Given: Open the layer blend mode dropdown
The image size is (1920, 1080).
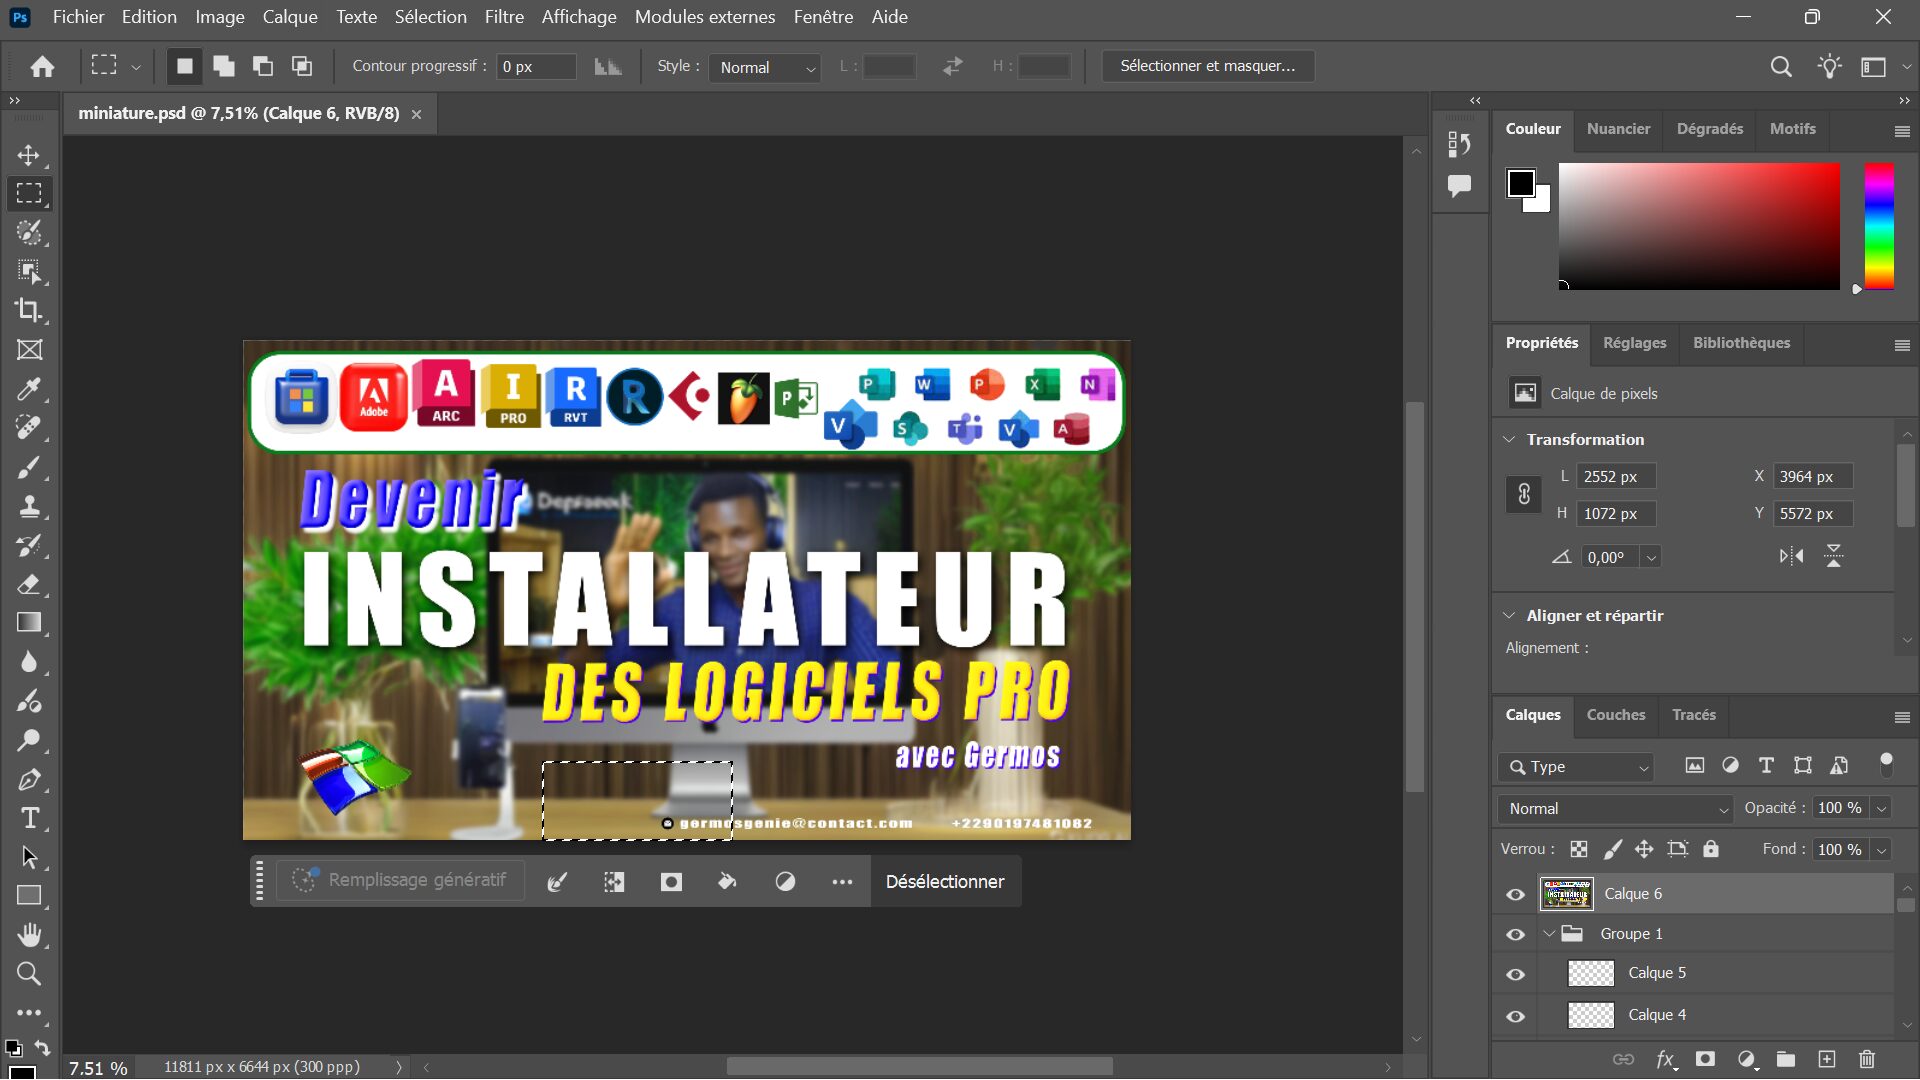Looking at the screenshot, I should click(x=1614, y=808).
